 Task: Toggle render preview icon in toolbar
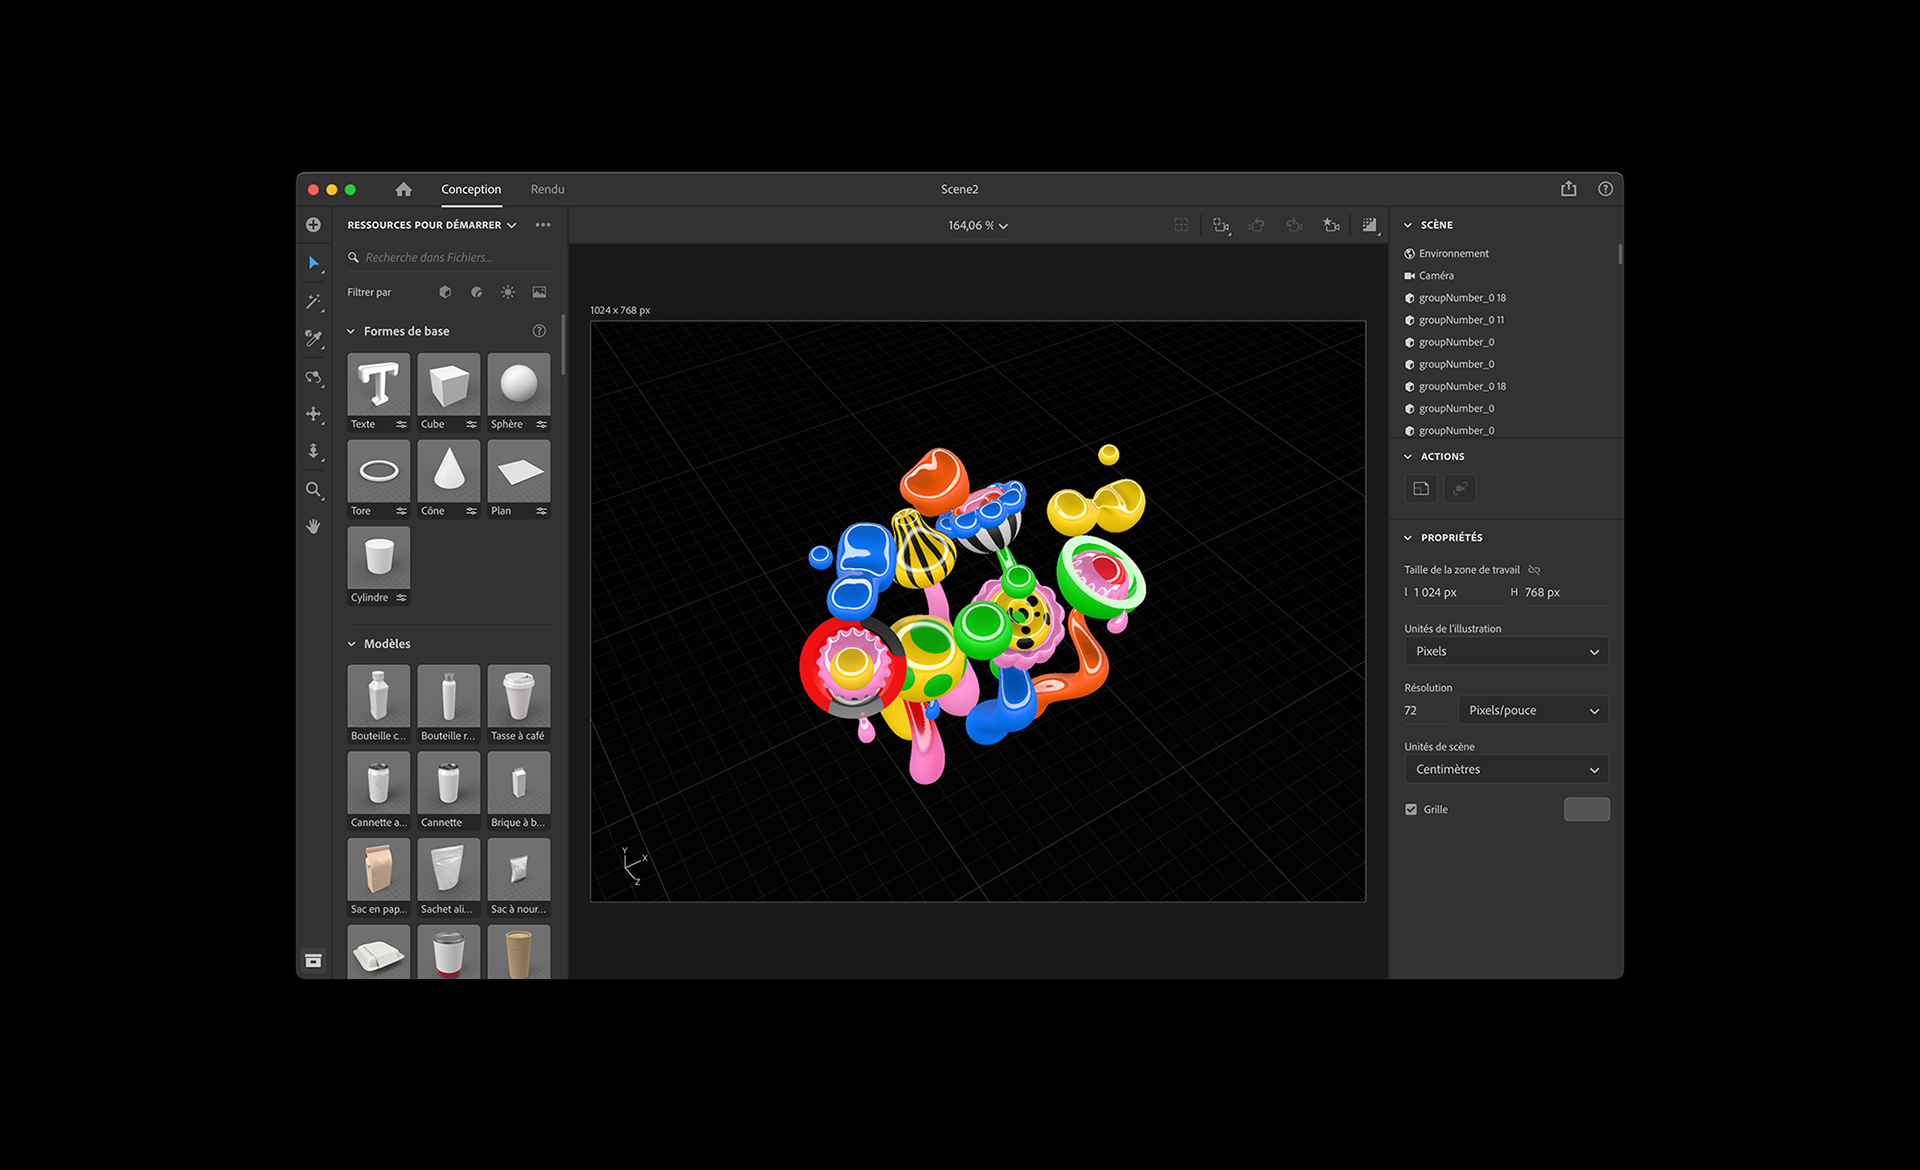click(x=1369, y=226)
